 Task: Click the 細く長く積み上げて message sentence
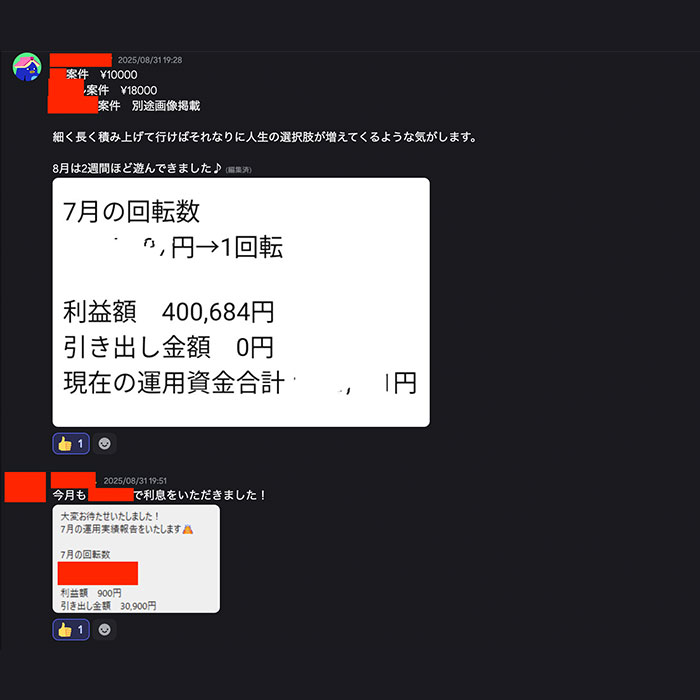[265, 137]
